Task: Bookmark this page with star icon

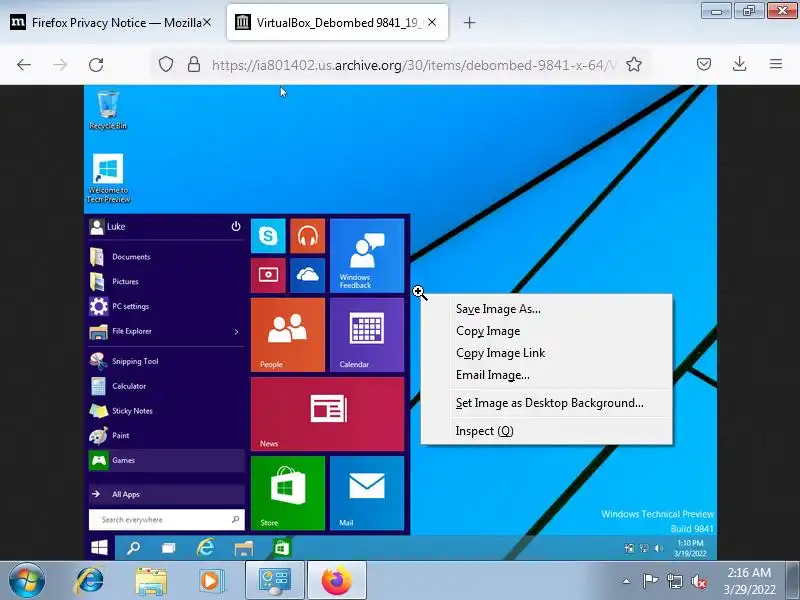Action: 634,64
